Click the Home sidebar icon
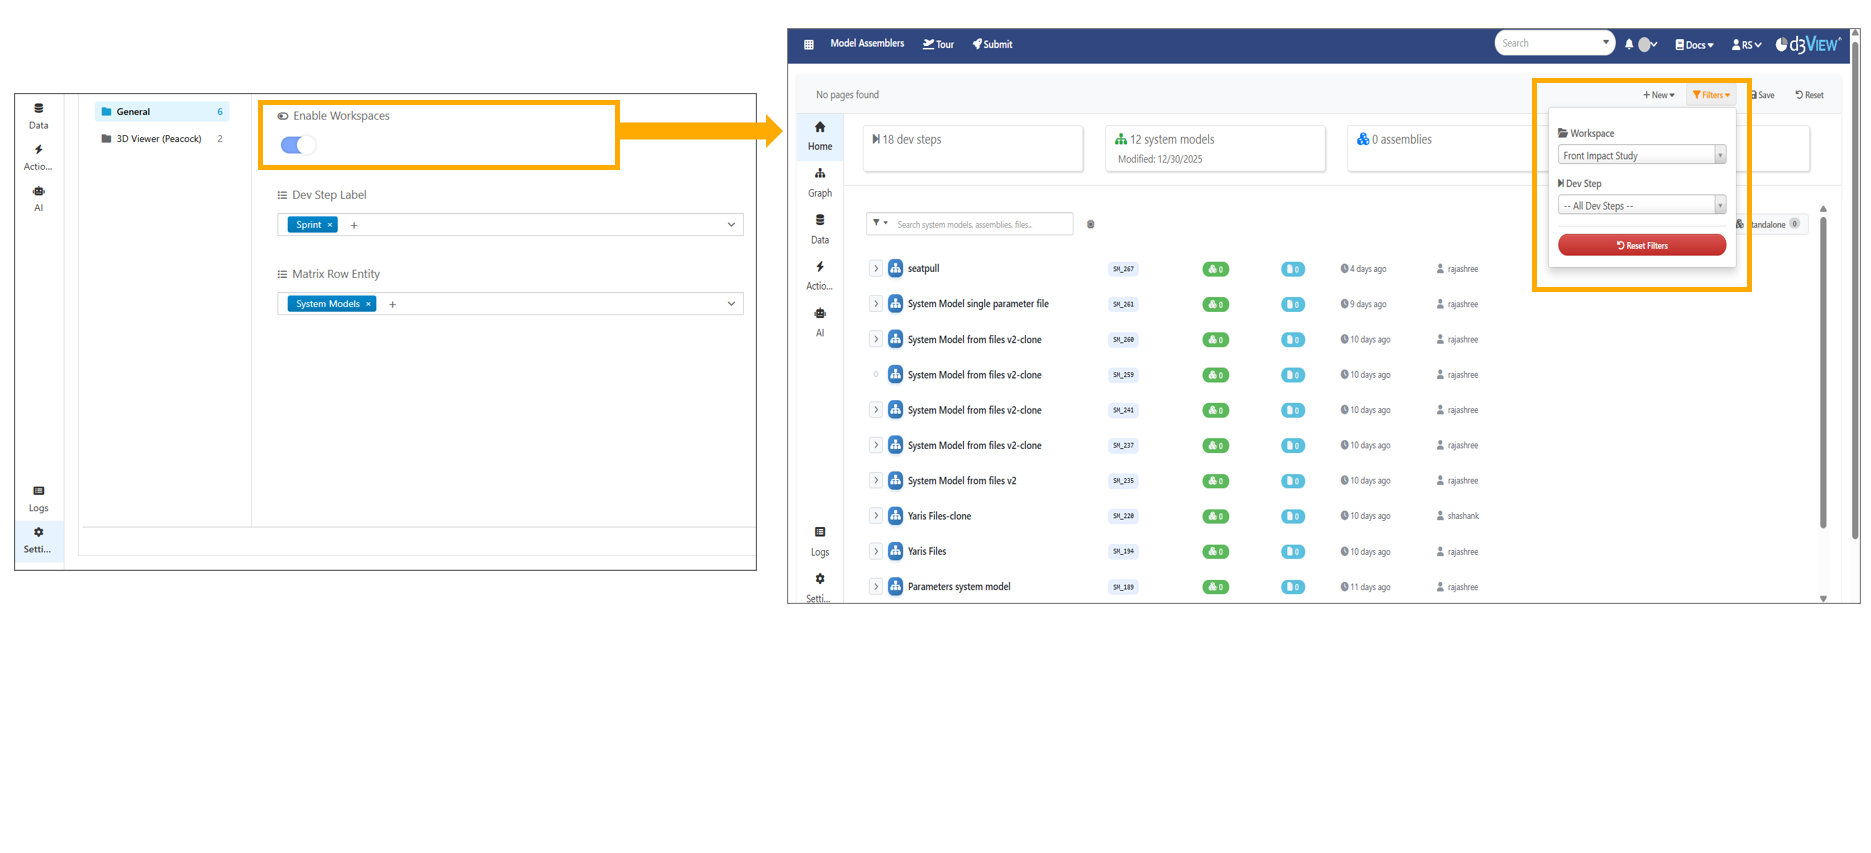This screenshot has width=1871, height=853. coord(820,135)
